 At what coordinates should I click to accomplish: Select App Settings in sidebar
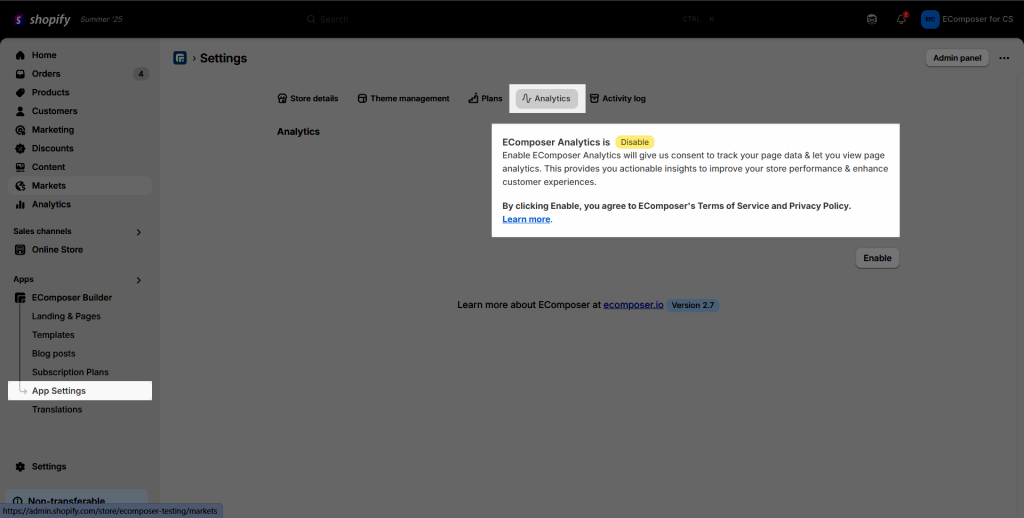pyautogui.click(x=80, y=391)
